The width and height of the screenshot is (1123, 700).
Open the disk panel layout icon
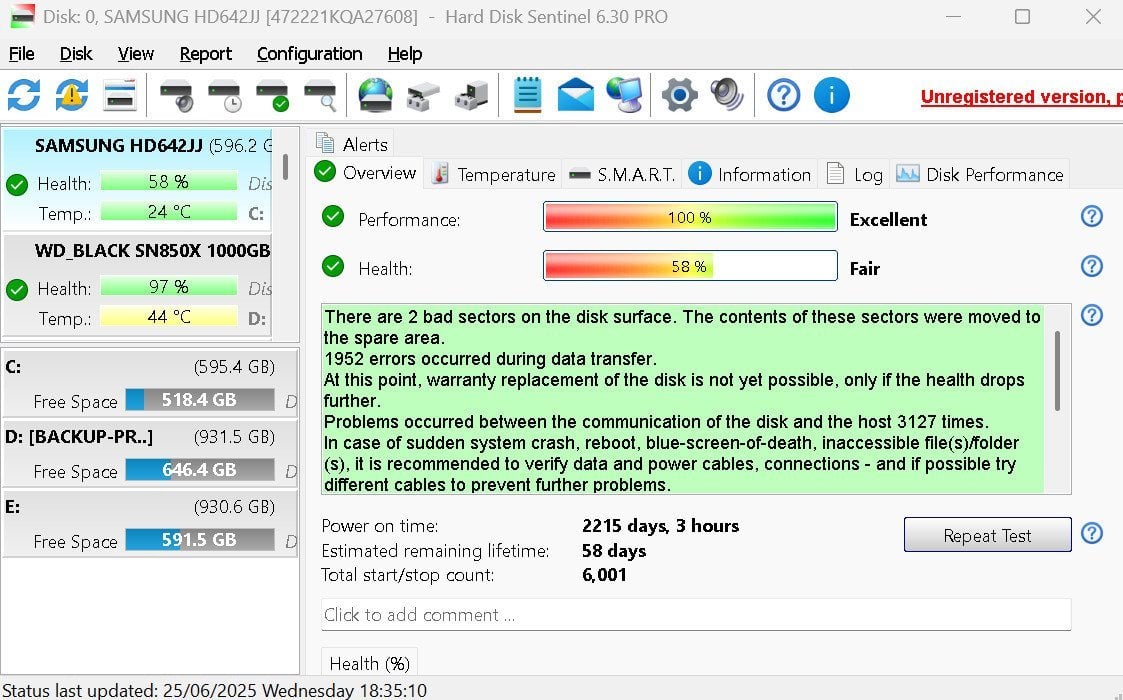(120, 95)
